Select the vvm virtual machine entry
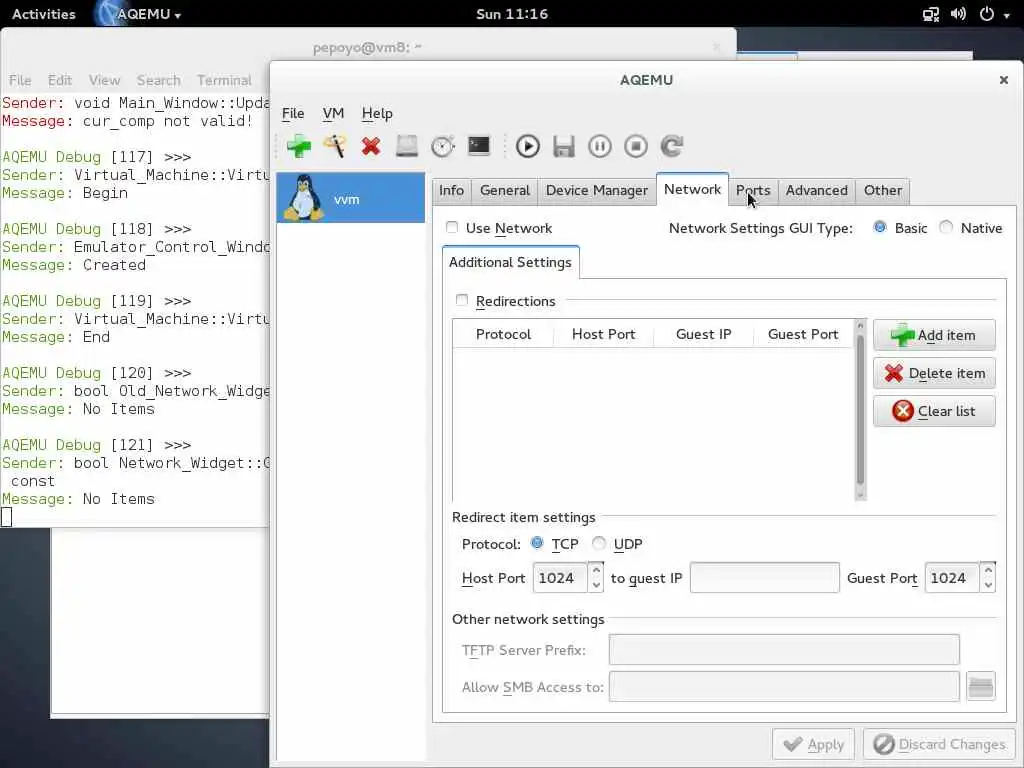This screenshot has width=1024, height=768. [351, 198]
